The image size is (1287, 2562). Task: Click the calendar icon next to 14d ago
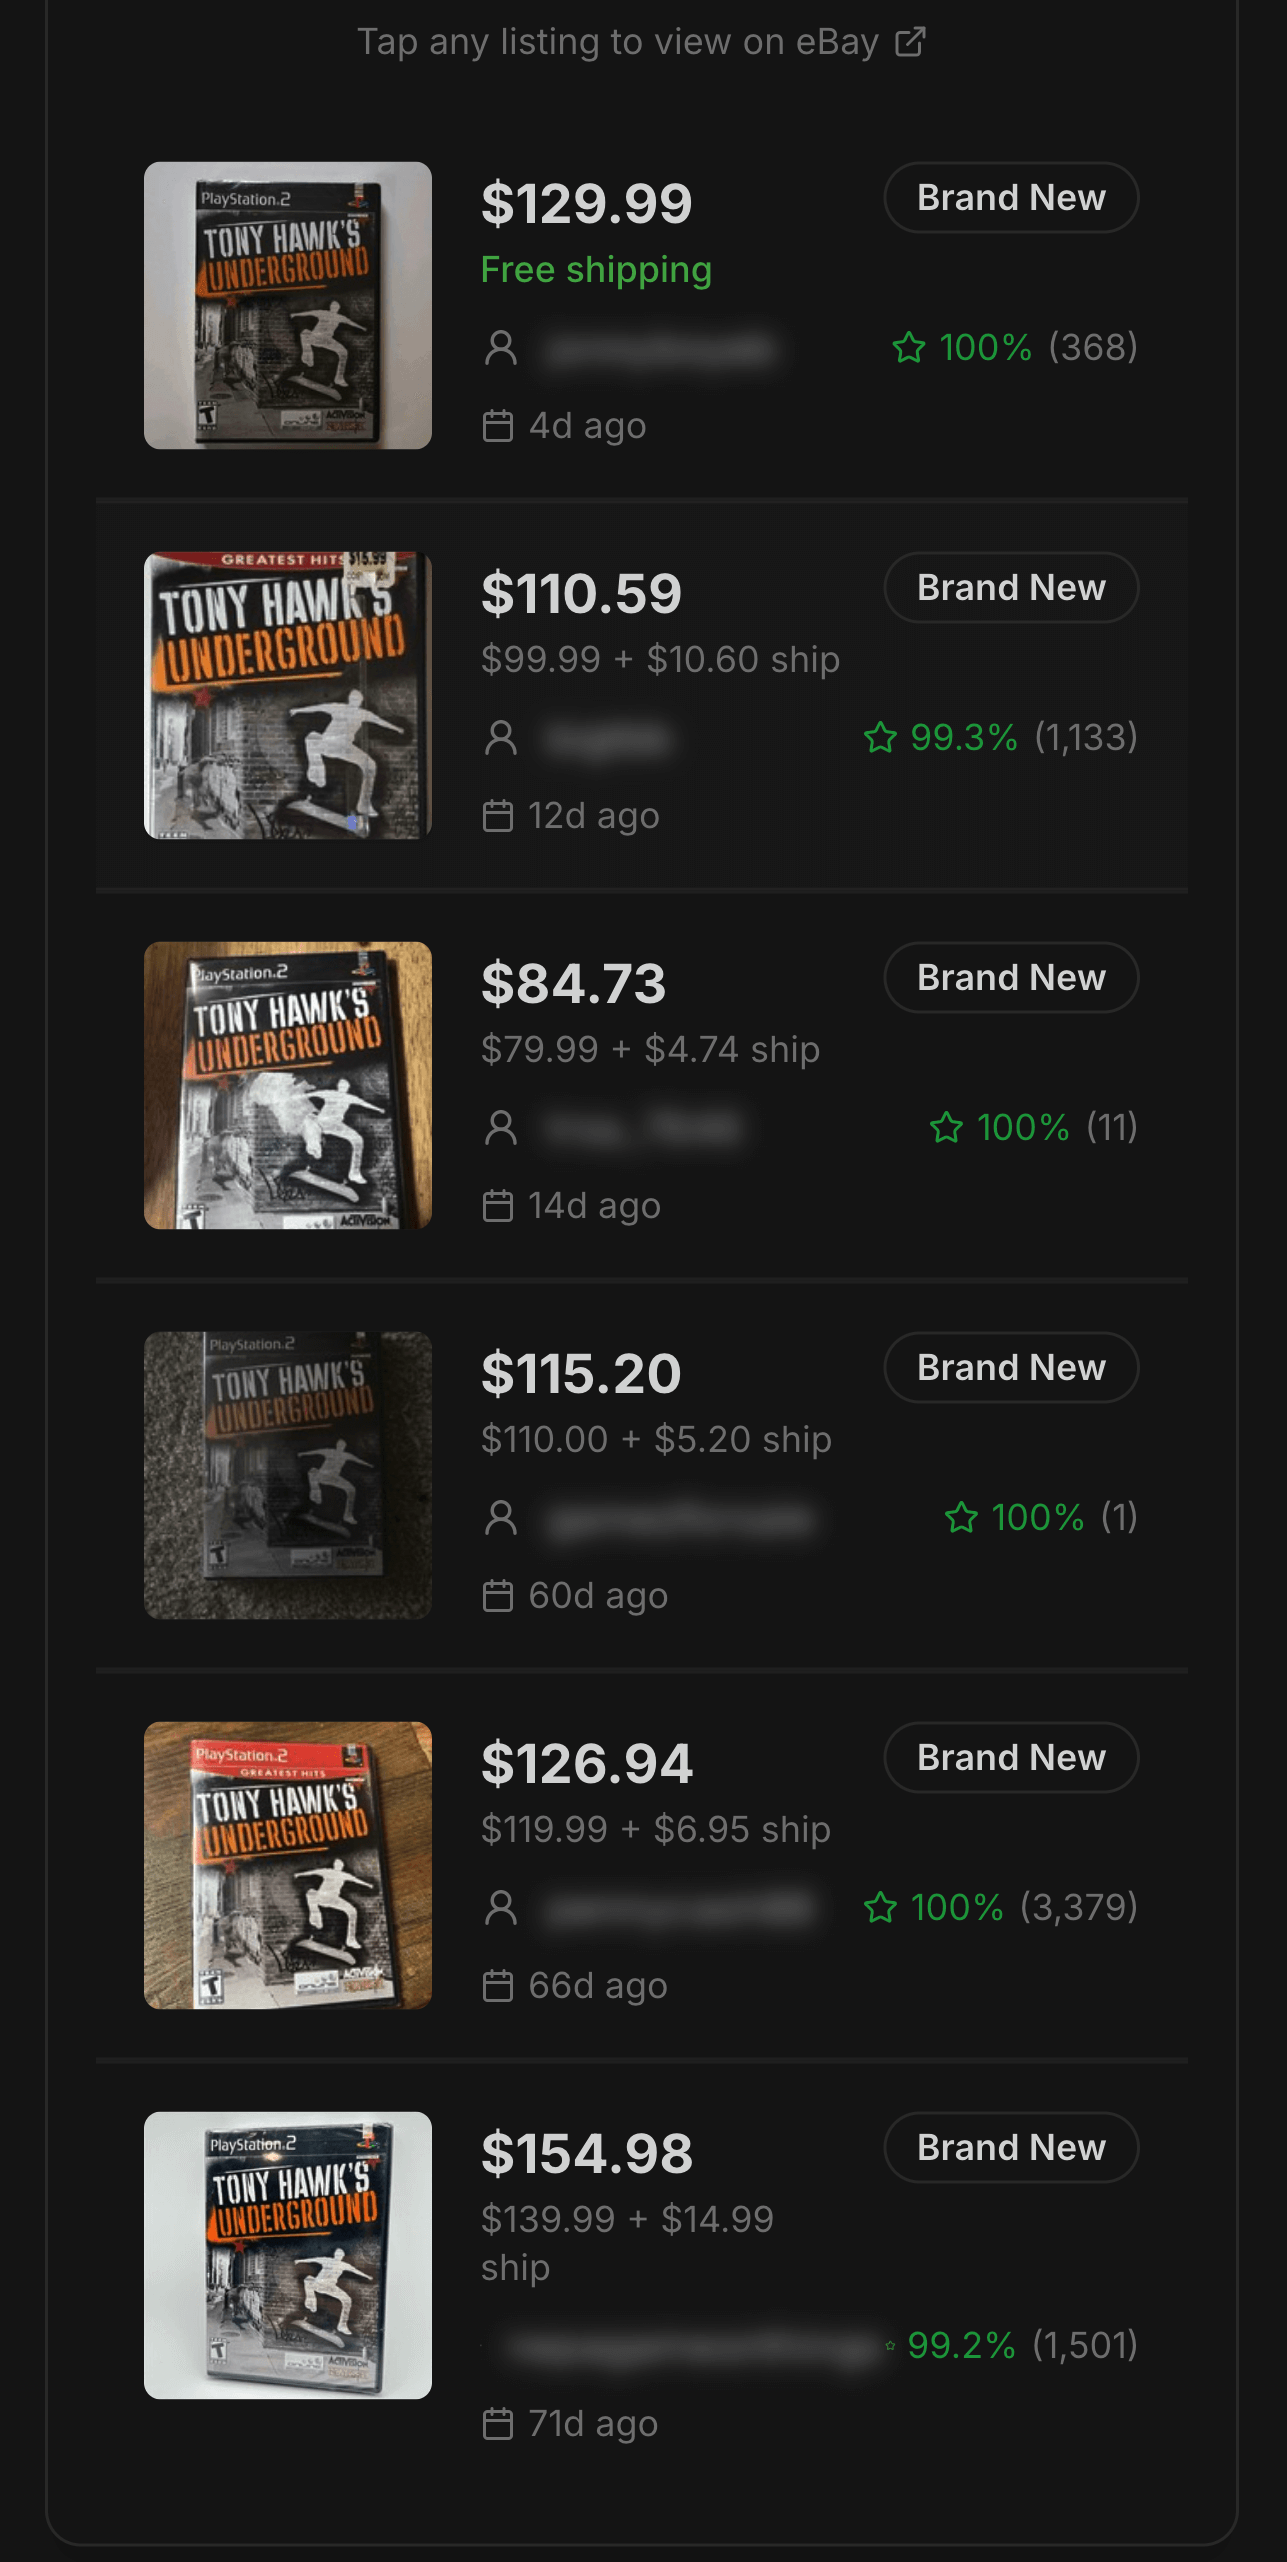(x=498, y=1206)
